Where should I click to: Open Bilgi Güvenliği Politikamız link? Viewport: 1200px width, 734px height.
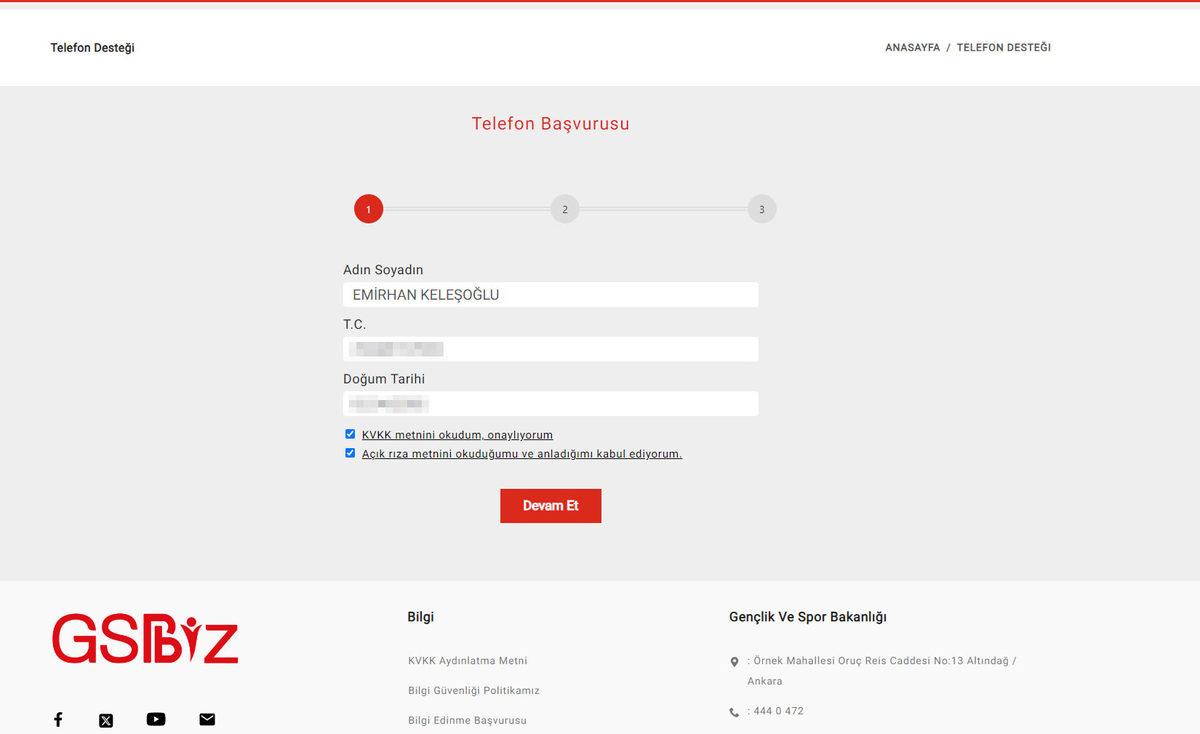473,691
